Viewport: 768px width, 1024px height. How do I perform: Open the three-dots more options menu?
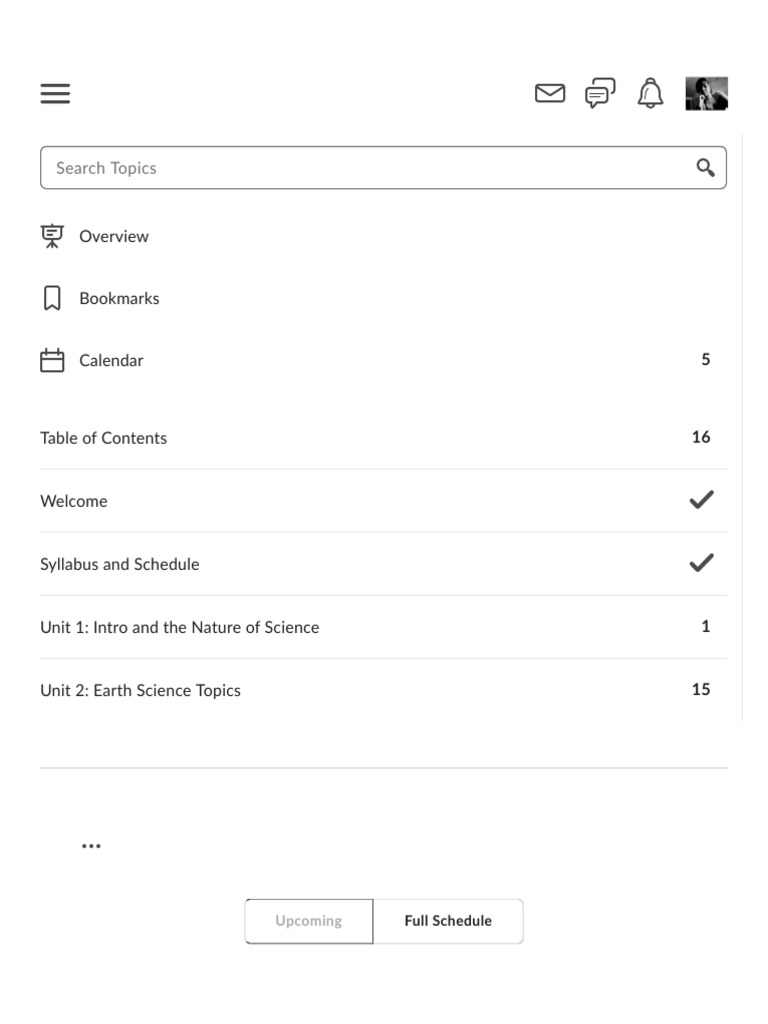[x=91, y=846]
